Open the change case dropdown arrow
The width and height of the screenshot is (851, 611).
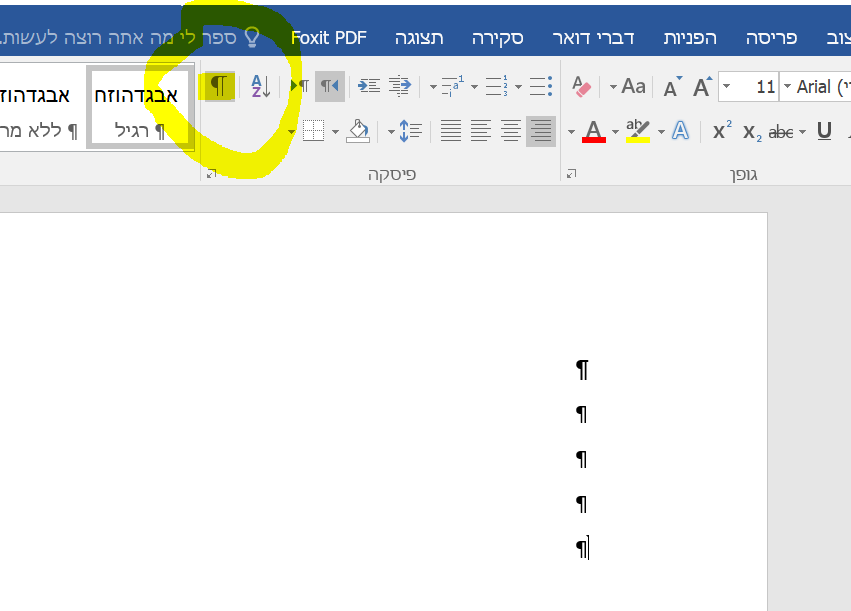(613, 87)
